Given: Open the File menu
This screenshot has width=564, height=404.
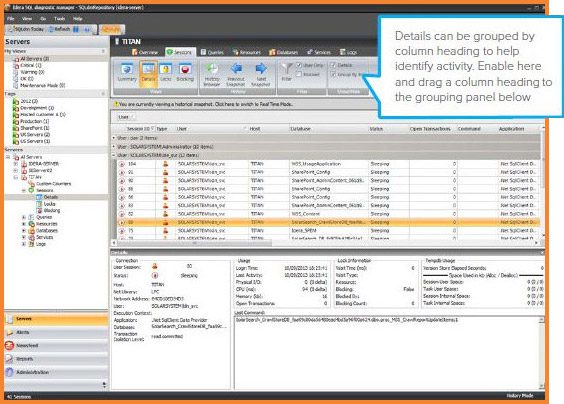Looking at the screenshot, I should click(x=11, y=18).
